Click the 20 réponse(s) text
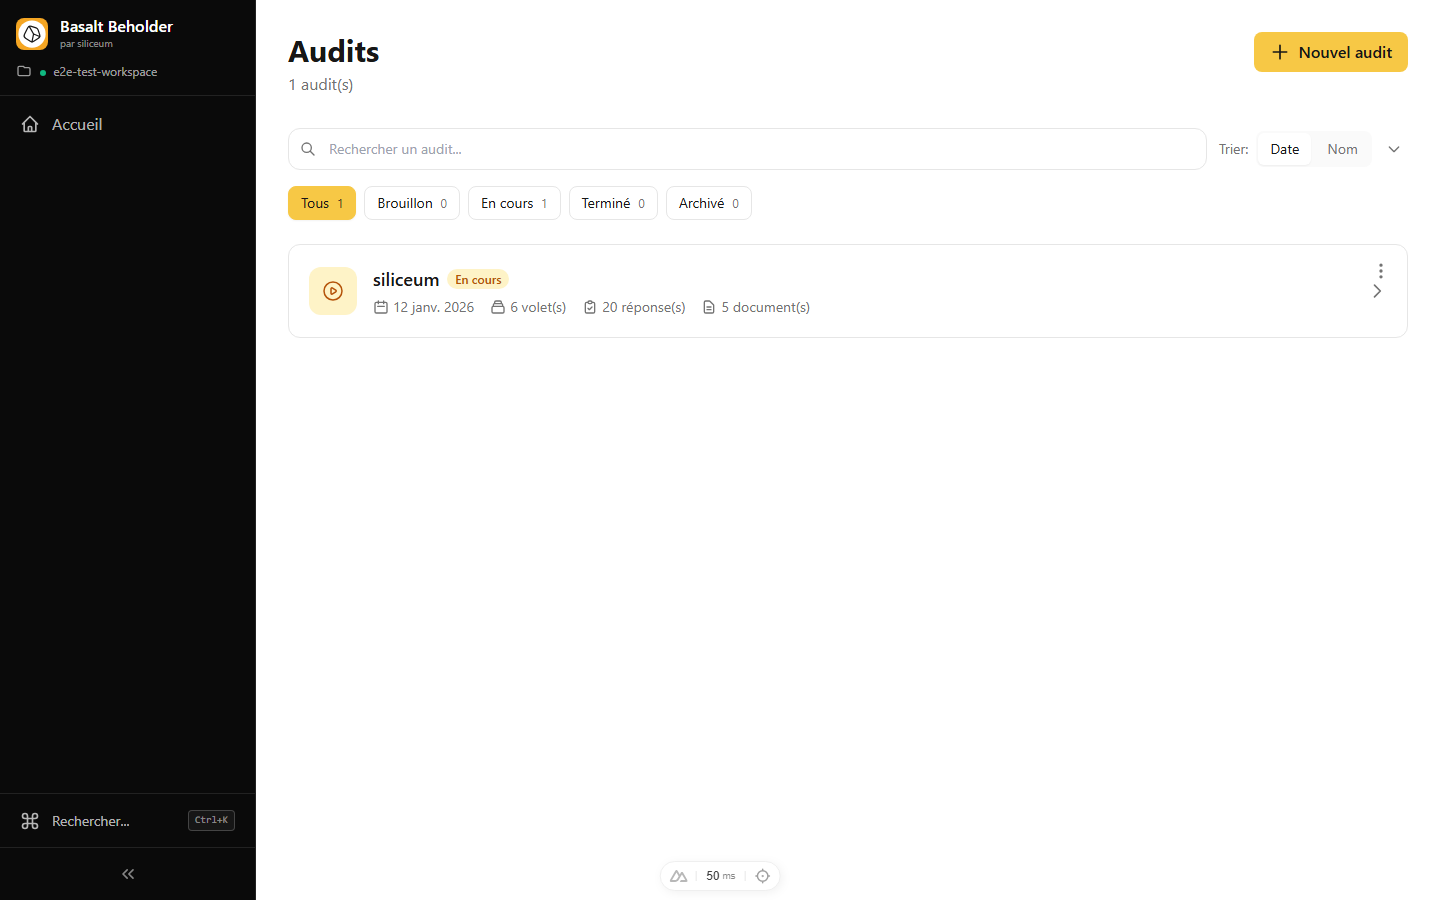The height and width of the screenshot is (900, 1440). 644,307
